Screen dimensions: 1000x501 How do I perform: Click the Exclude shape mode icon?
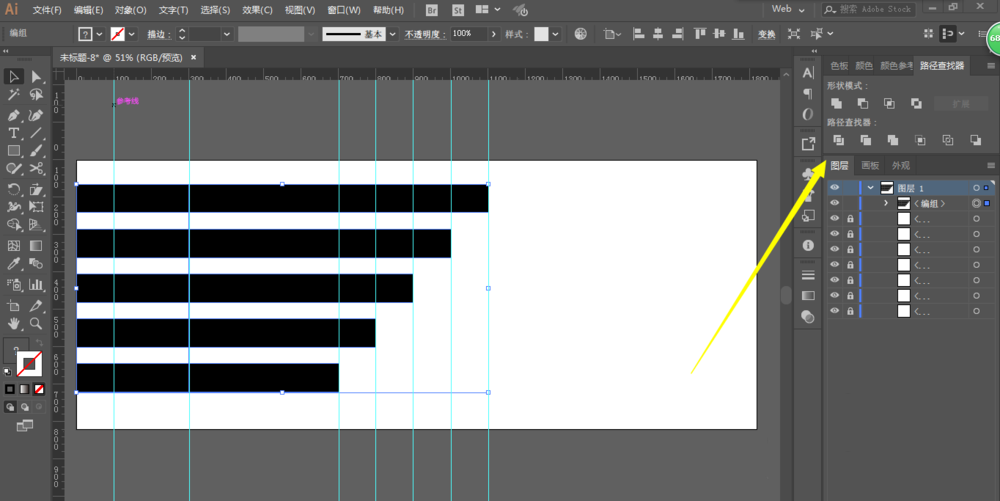point(916,103)
